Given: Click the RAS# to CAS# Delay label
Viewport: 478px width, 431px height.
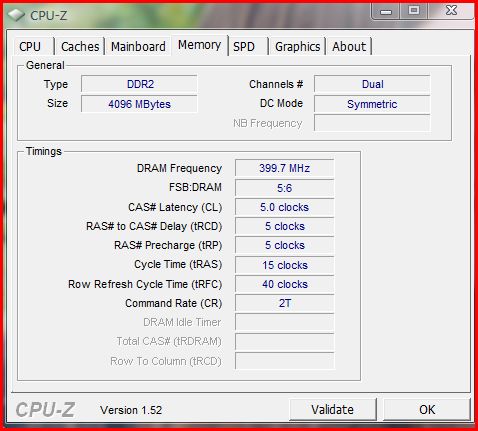Looking at the screenshot, I should 154,226.
